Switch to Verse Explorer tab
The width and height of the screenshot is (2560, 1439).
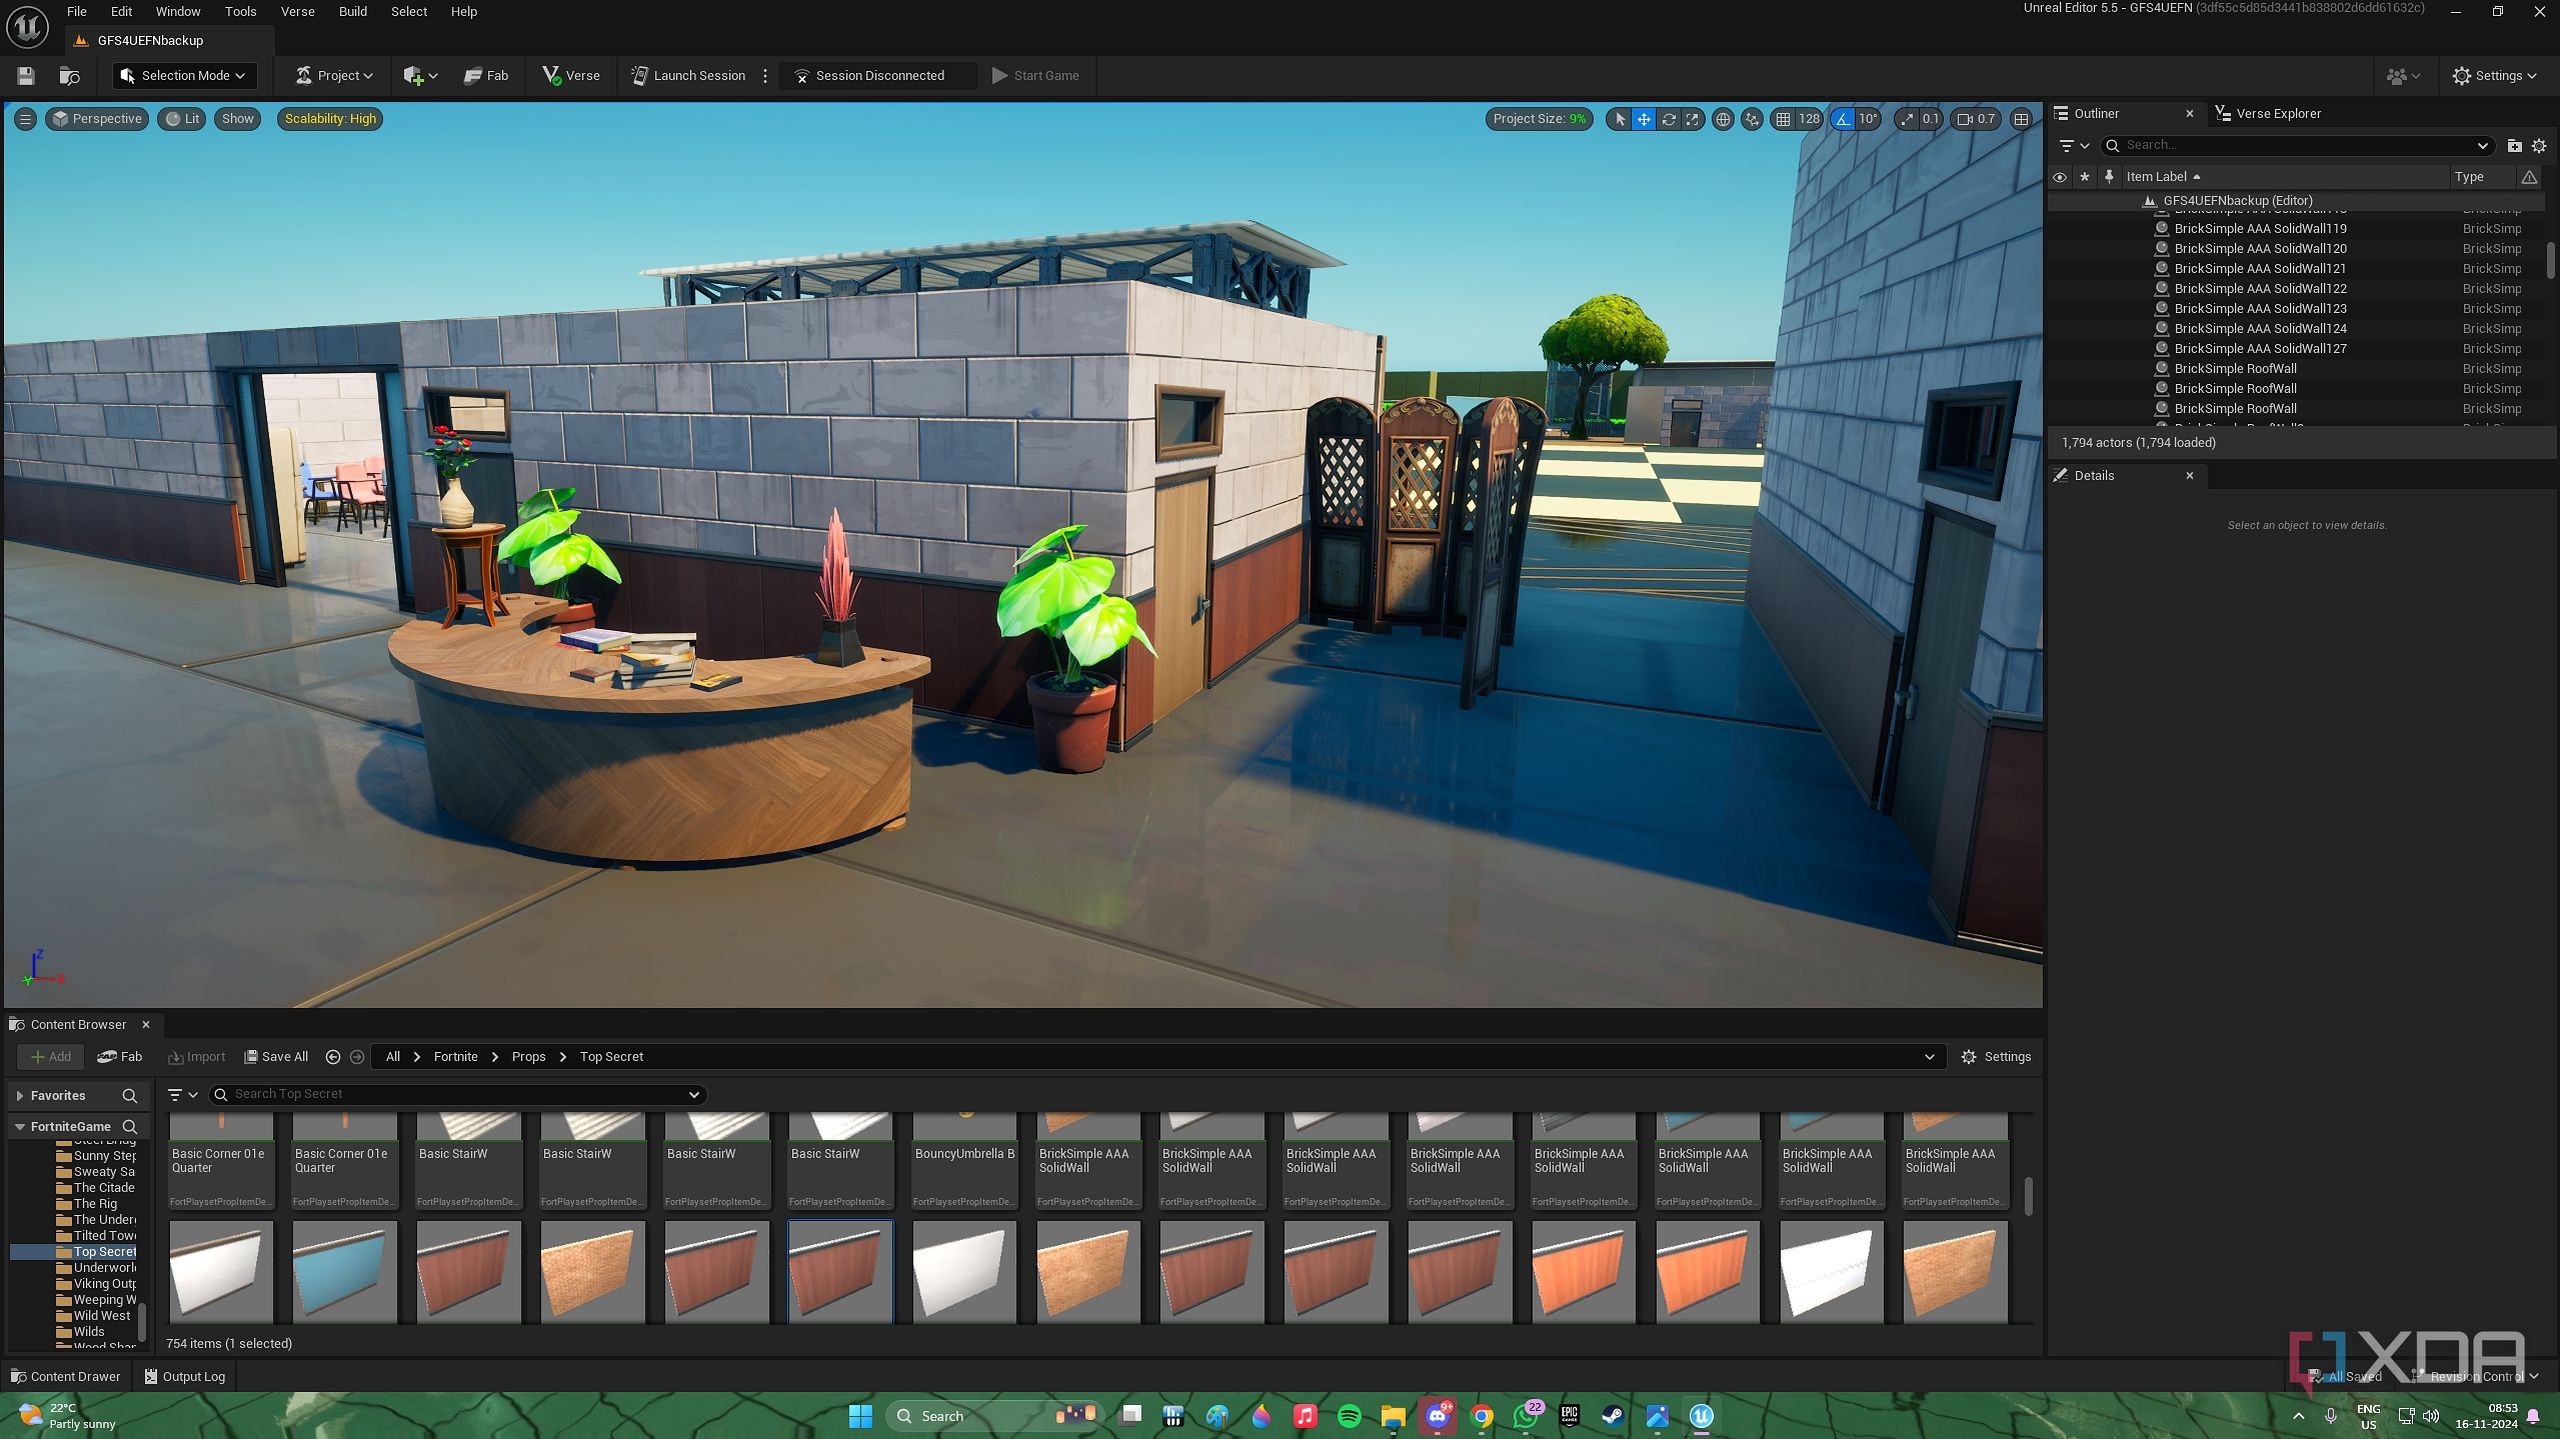coord(2268,114)
